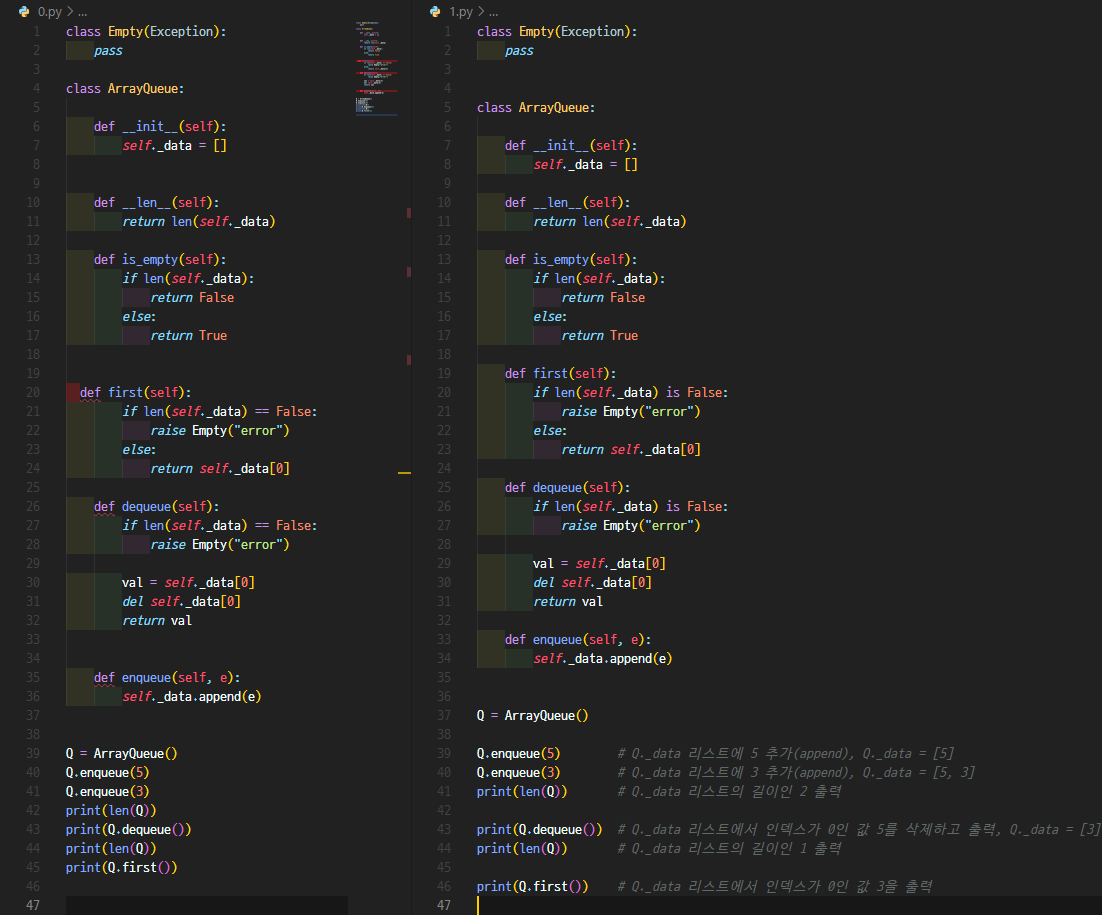Click line number 1 in 0.py gutter

pyautogui.click(x=36, y=31)
